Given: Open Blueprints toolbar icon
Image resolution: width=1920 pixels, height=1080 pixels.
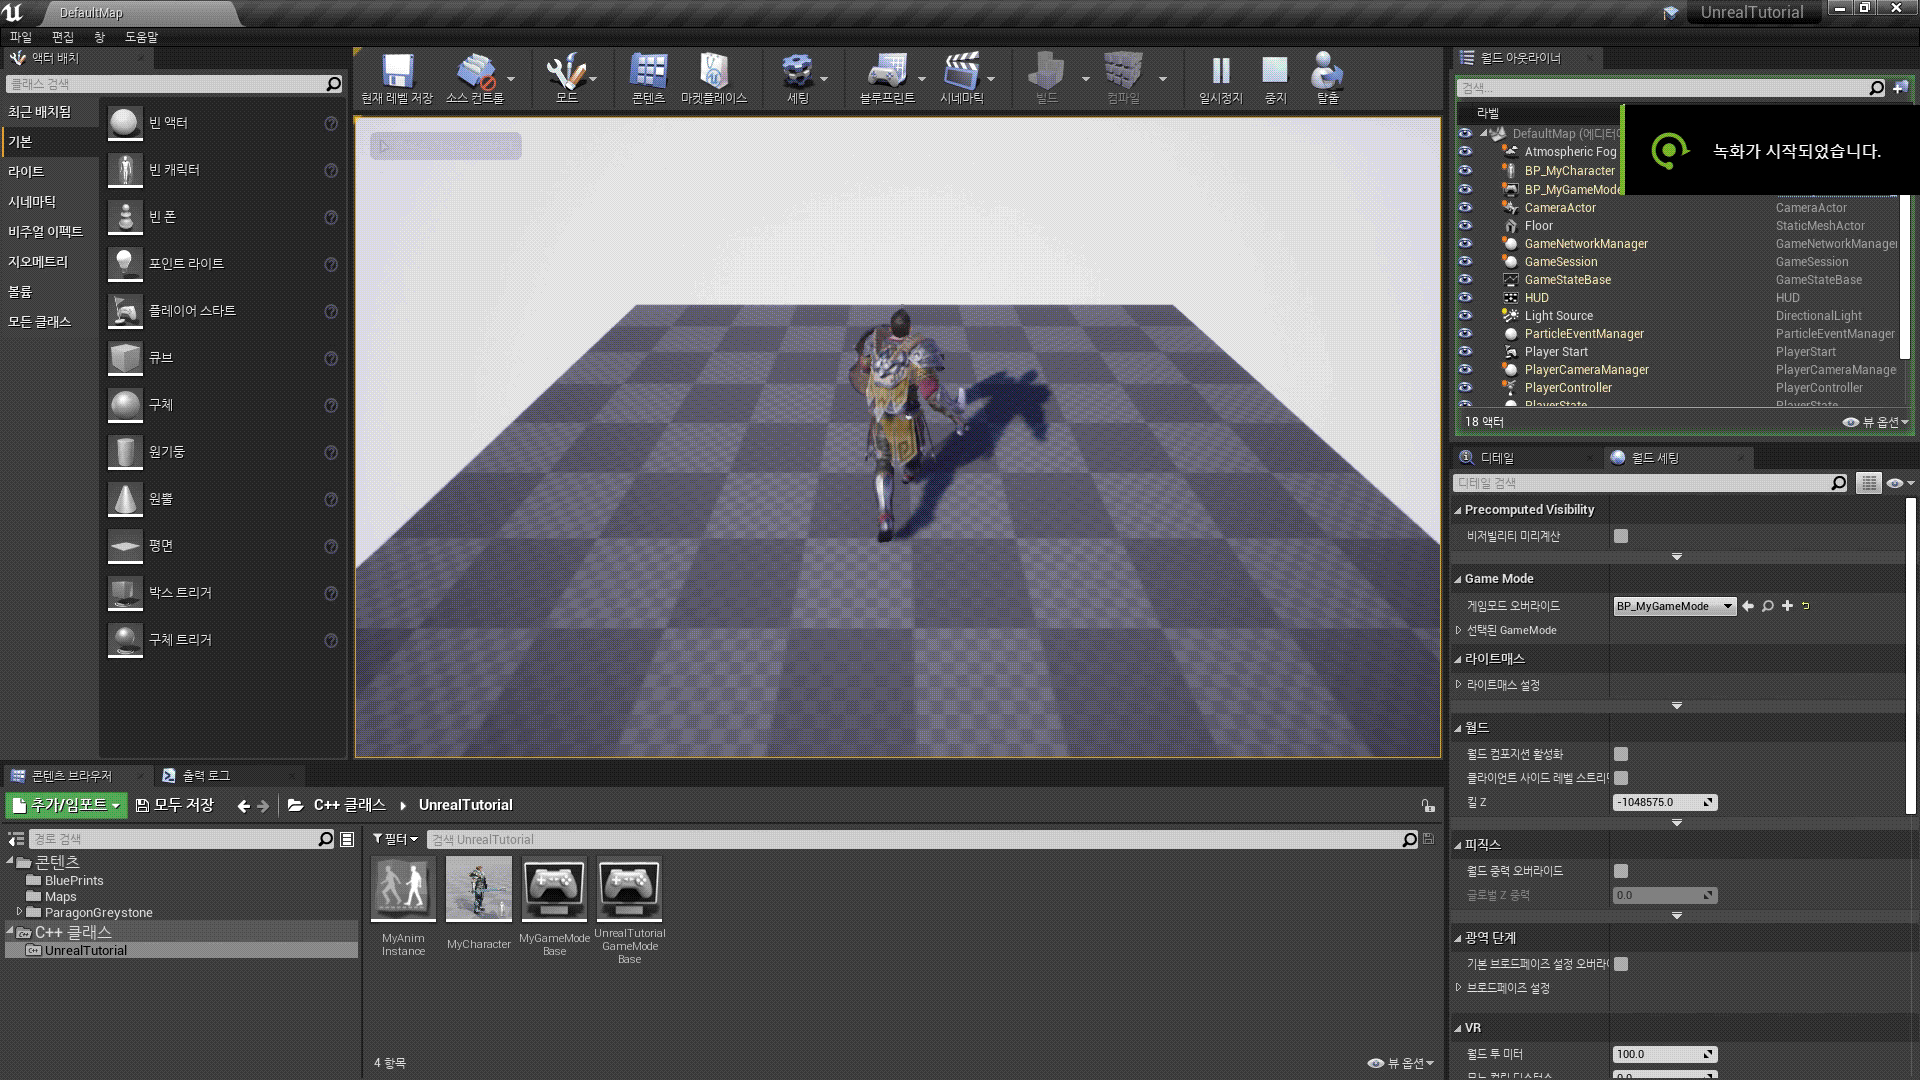Looking at the screenshot, I should (x=887, y=79).
